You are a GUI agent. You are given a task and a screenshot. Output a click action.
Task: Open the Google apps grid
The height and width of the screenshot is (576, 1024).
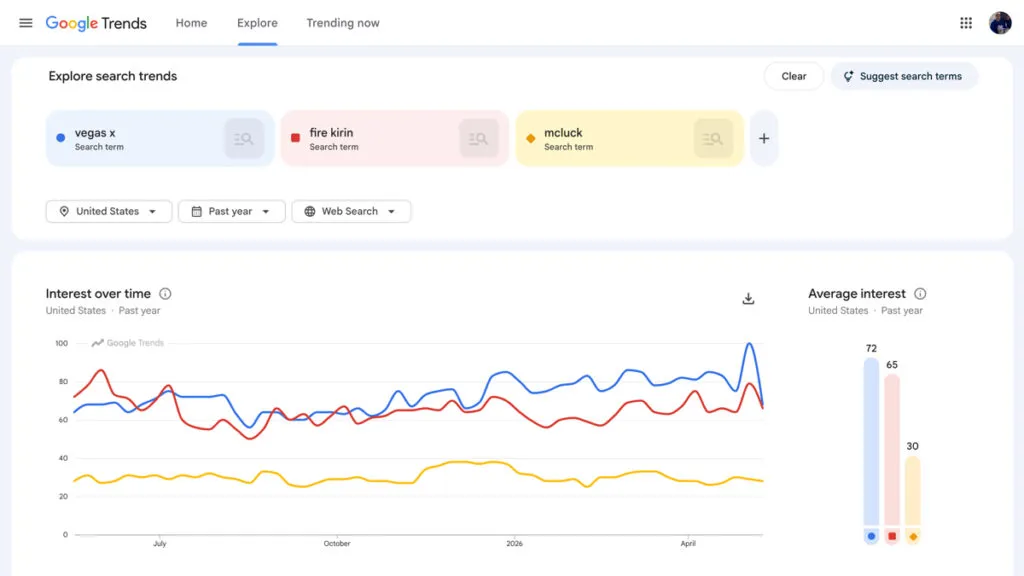(966, 23)
